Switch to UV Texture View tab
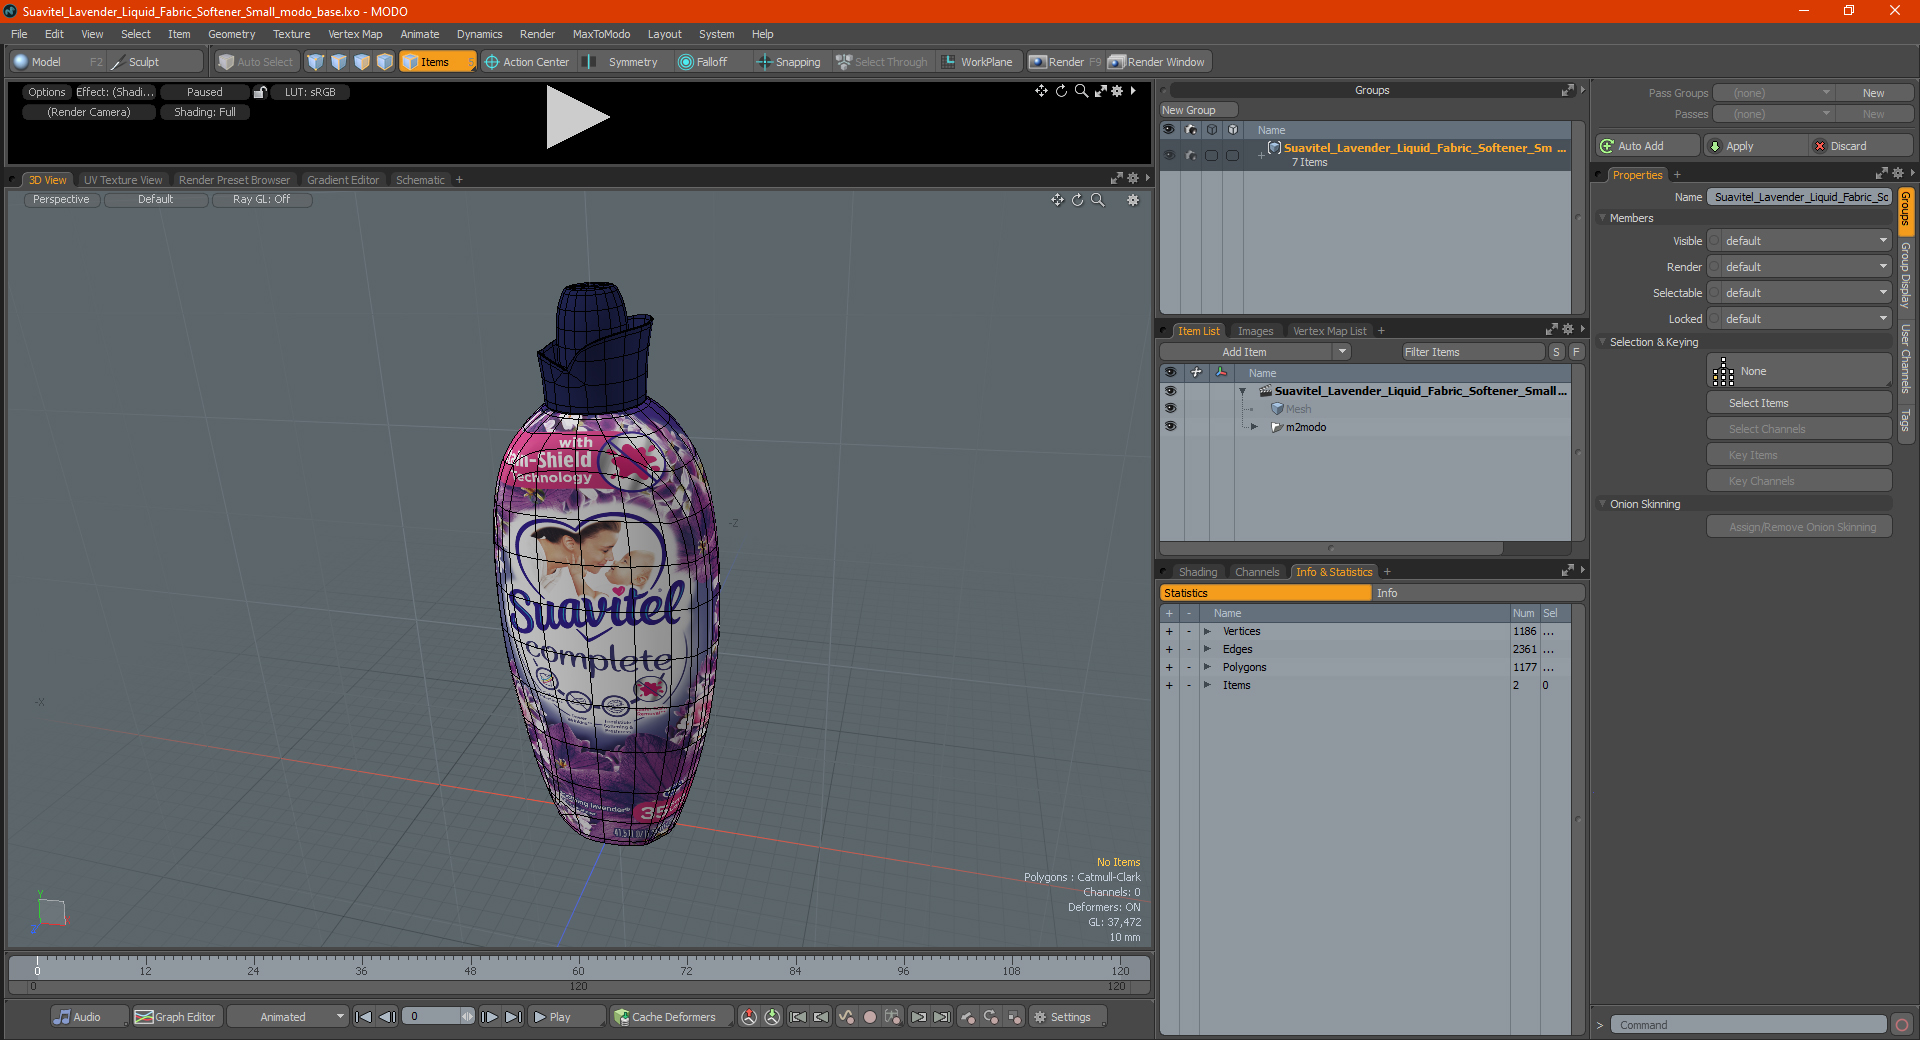 coord(123,180)
